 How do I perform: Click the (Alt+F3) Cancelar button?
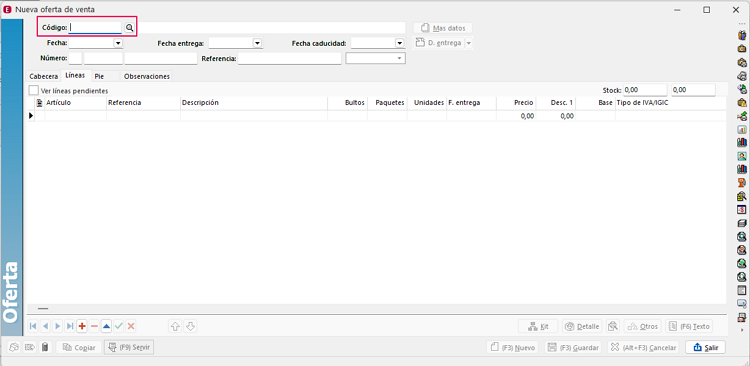(x=644, y=347)
